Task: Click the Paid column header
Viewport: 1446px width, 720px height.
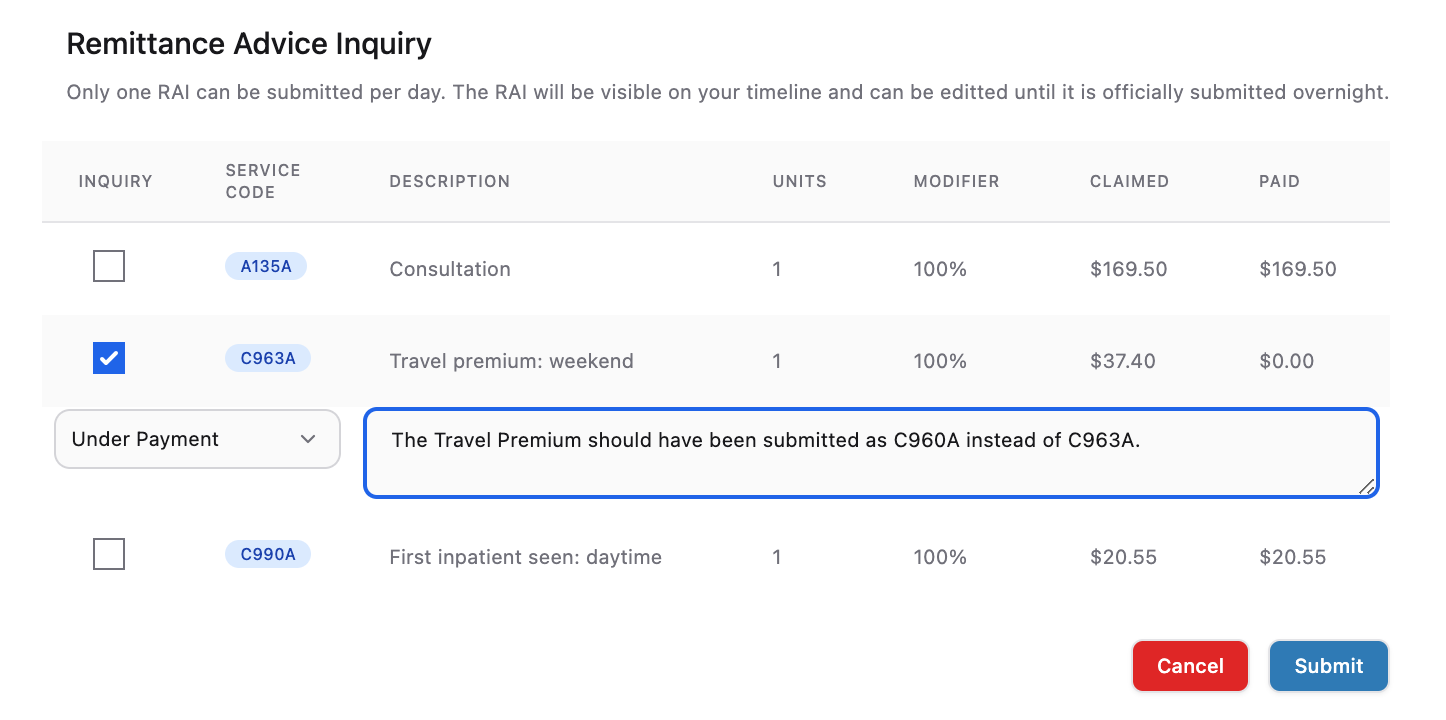Action: pyautogui.click(x=1279, y=181)
